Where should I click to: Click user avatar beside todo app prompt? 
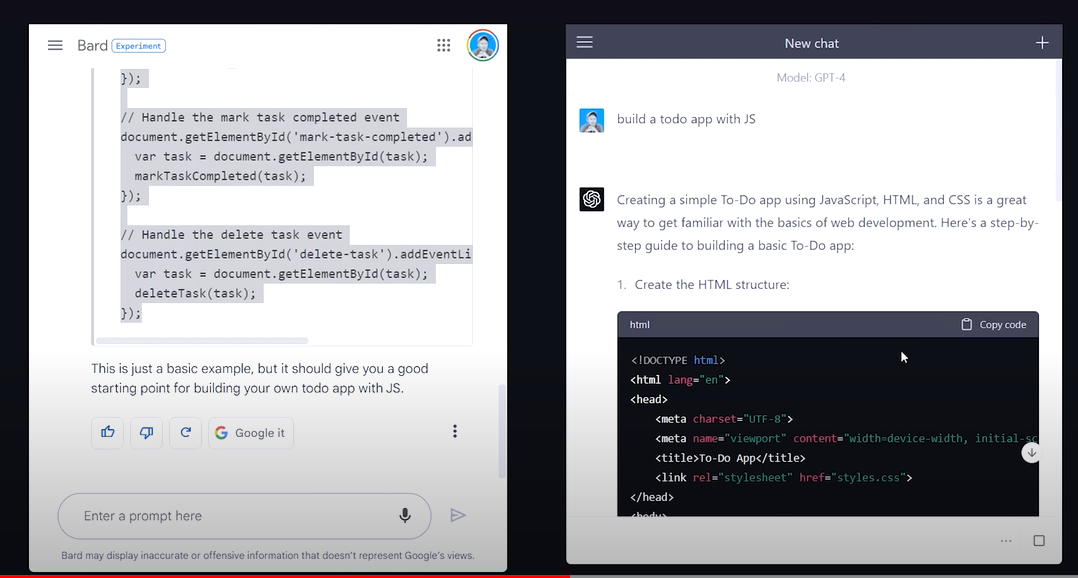pyautogui.click(x=591, y=120)
